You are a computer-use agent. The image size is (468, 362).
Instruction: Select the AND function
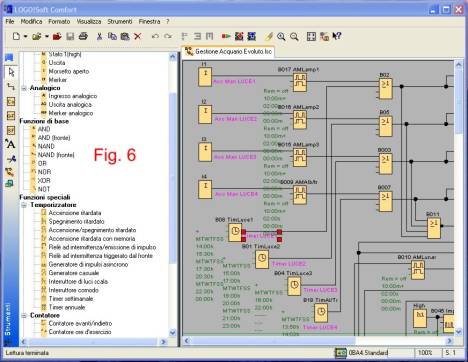click(x=44, y=129)
